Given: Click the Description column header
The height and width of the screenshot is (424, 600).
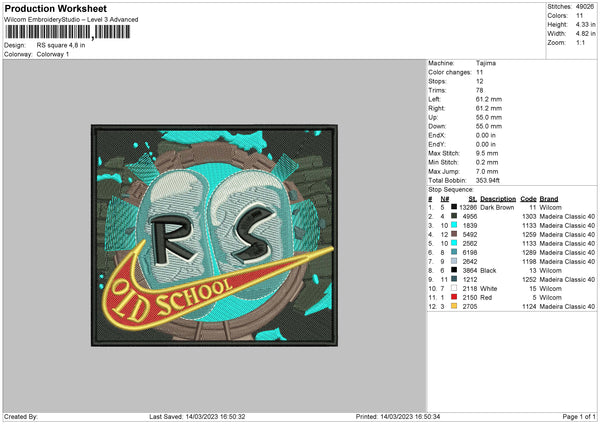Looking at the screenshot, I should click(498, 199).
